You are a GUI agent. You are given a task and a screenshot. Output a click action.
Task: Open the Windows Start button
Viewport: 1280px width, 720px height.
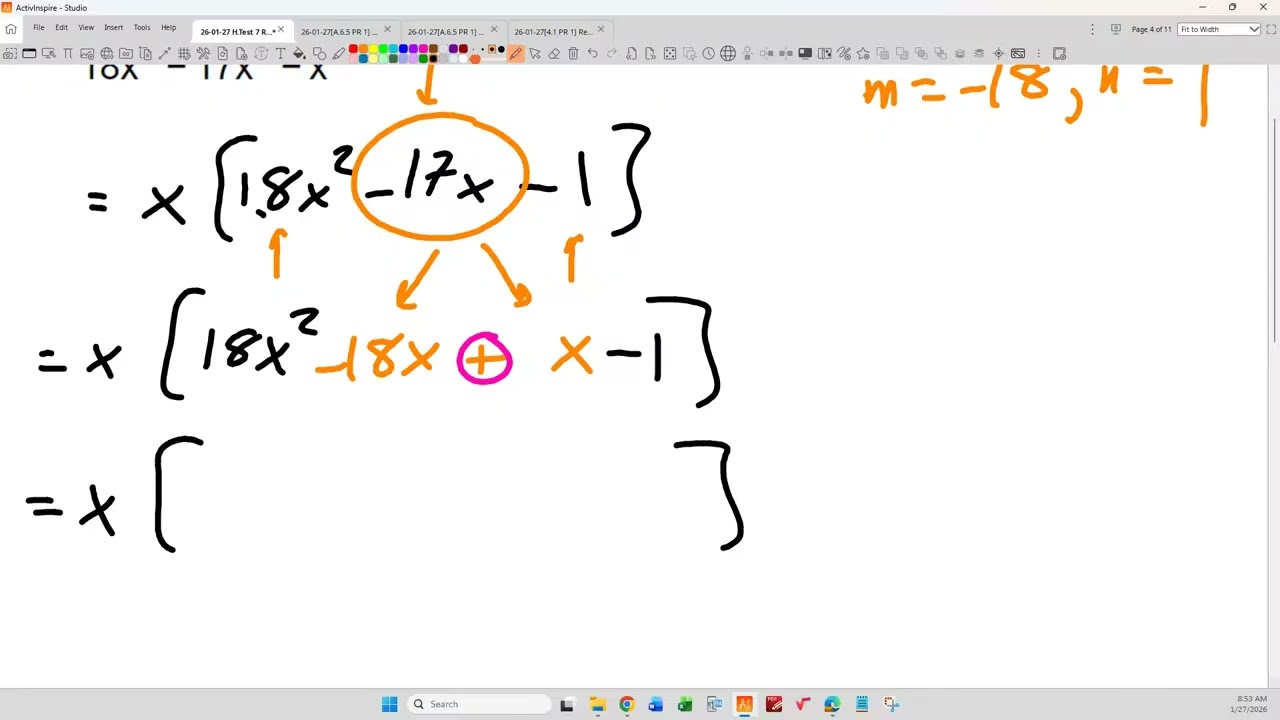point(389,704)
